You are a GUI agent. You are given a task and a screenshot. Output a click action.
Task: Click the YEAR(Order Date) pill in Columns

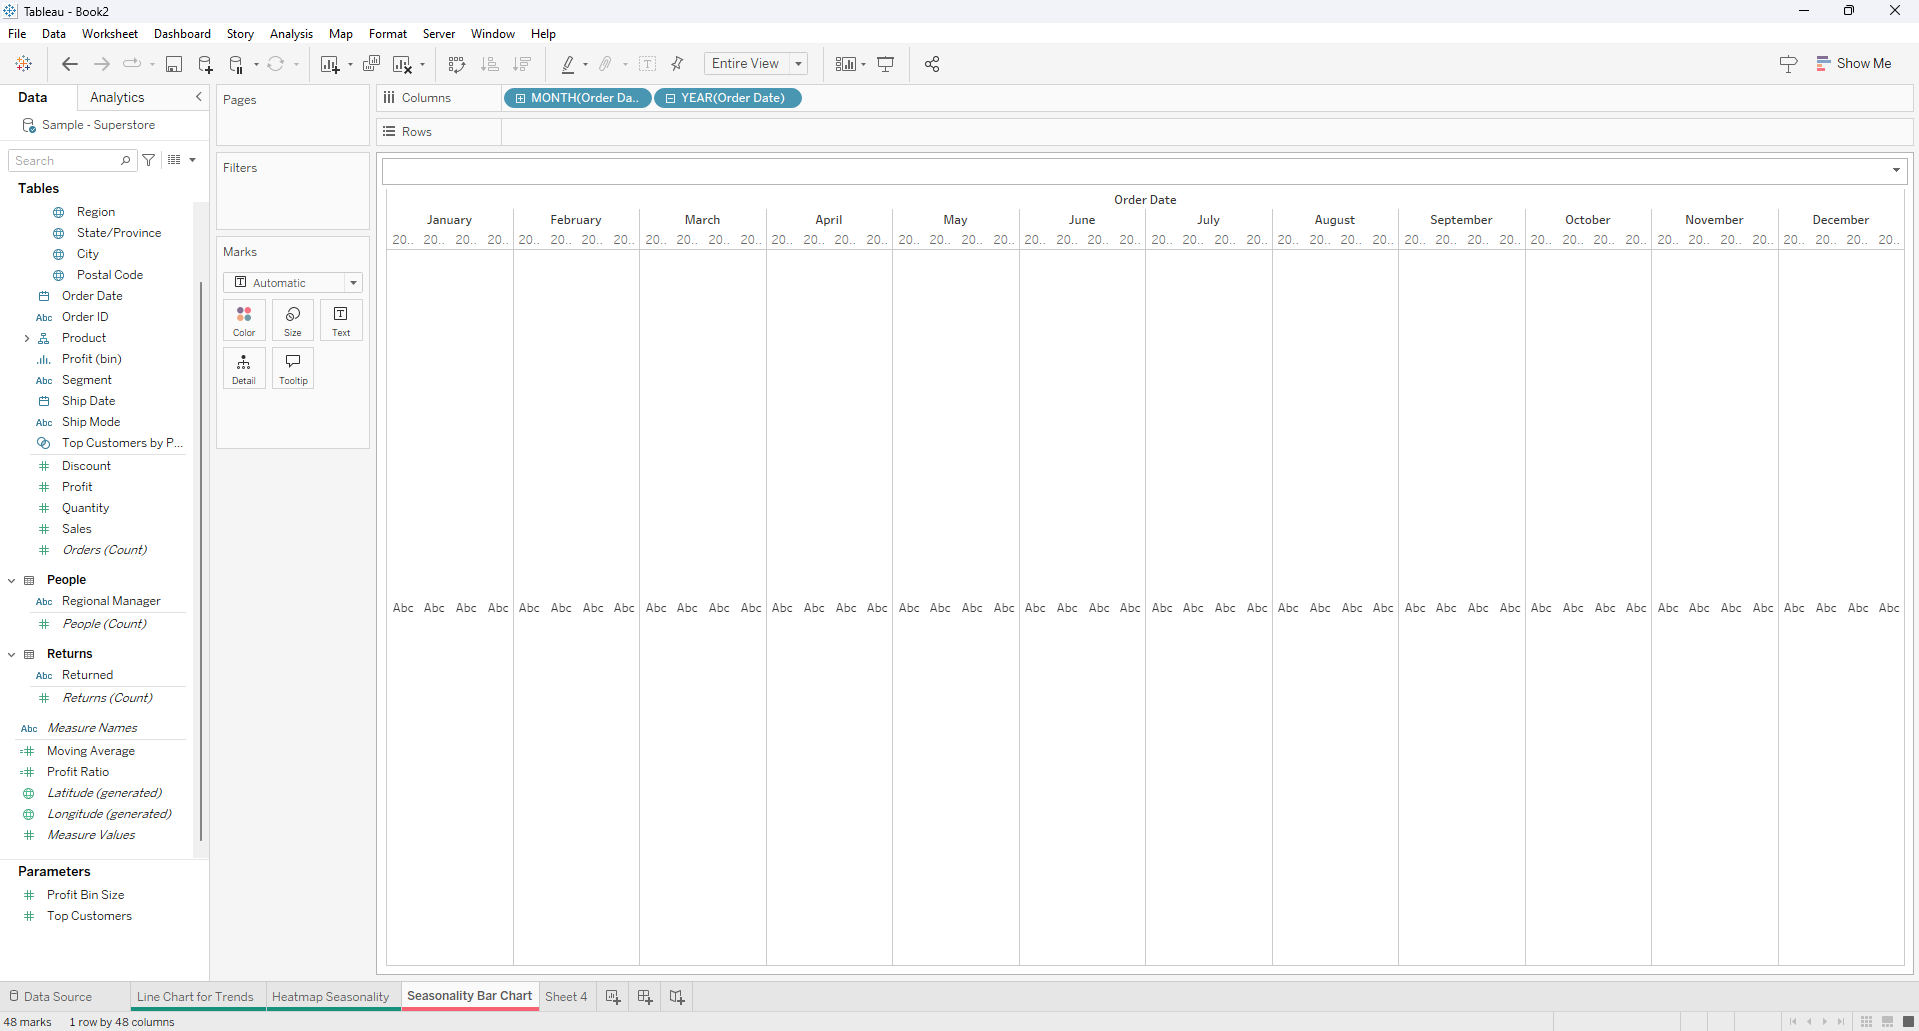click(728, 98)
